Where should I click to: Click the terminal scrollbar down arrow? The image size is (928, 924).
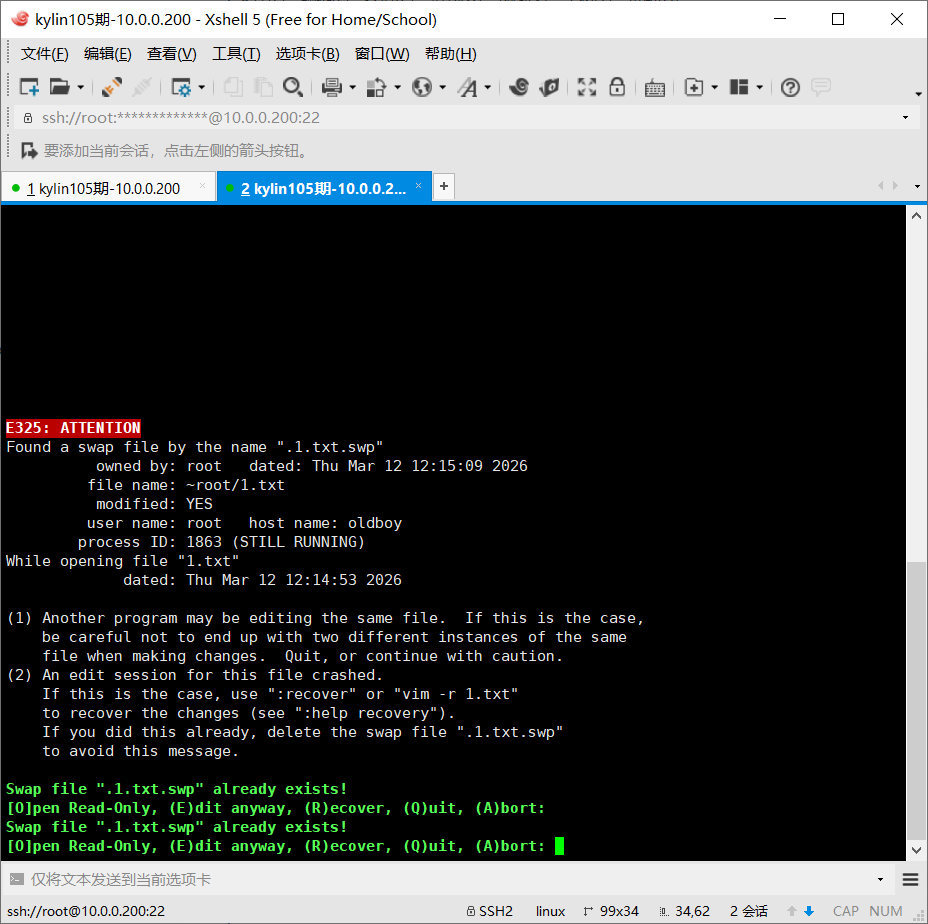(x=916, y=851)
